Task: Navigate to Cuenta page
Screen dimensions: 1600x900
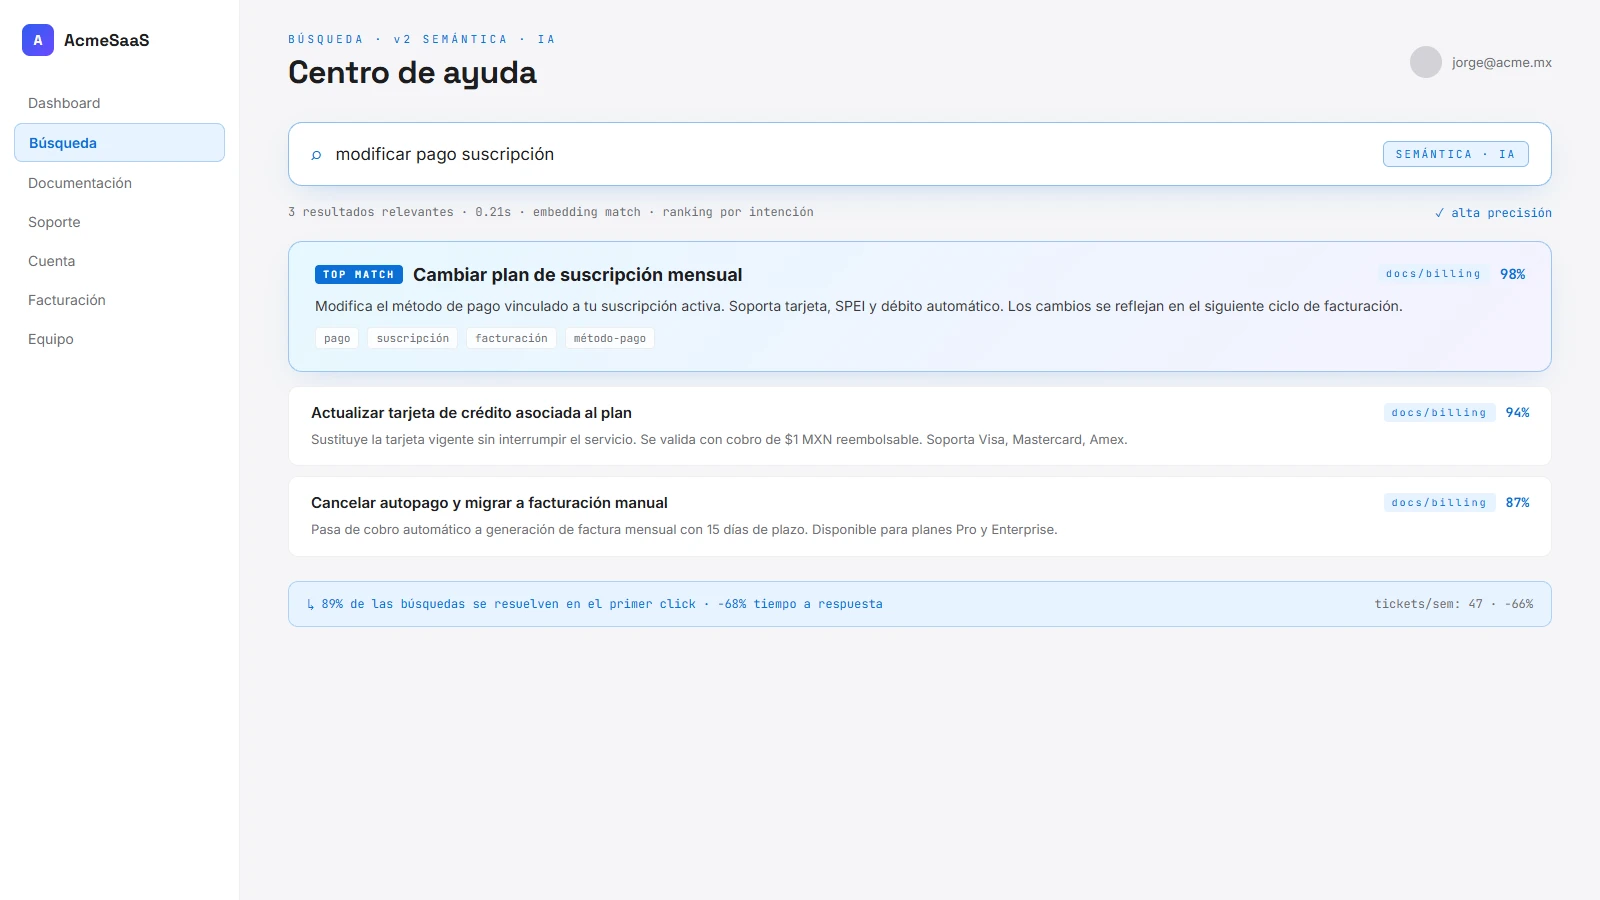Action: pos(119,261)
